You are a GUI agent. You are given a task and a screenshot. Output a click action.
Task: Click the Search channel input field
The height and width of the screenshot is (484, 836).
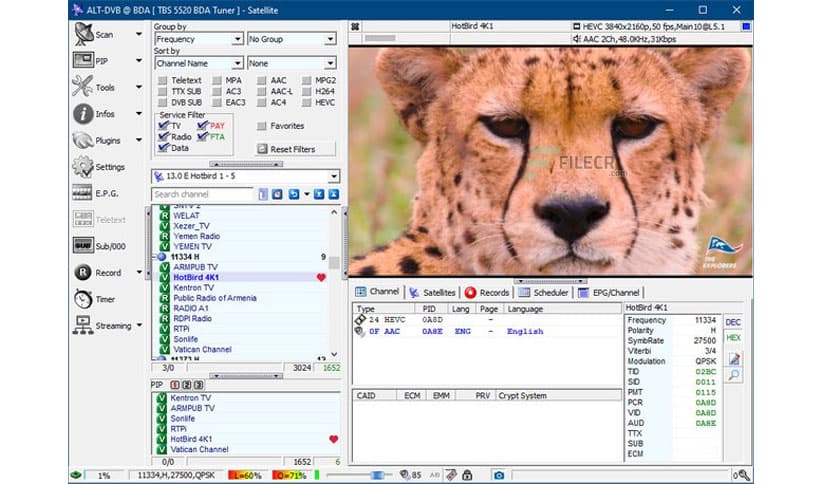pyautogui.click(x=202, y=195)
